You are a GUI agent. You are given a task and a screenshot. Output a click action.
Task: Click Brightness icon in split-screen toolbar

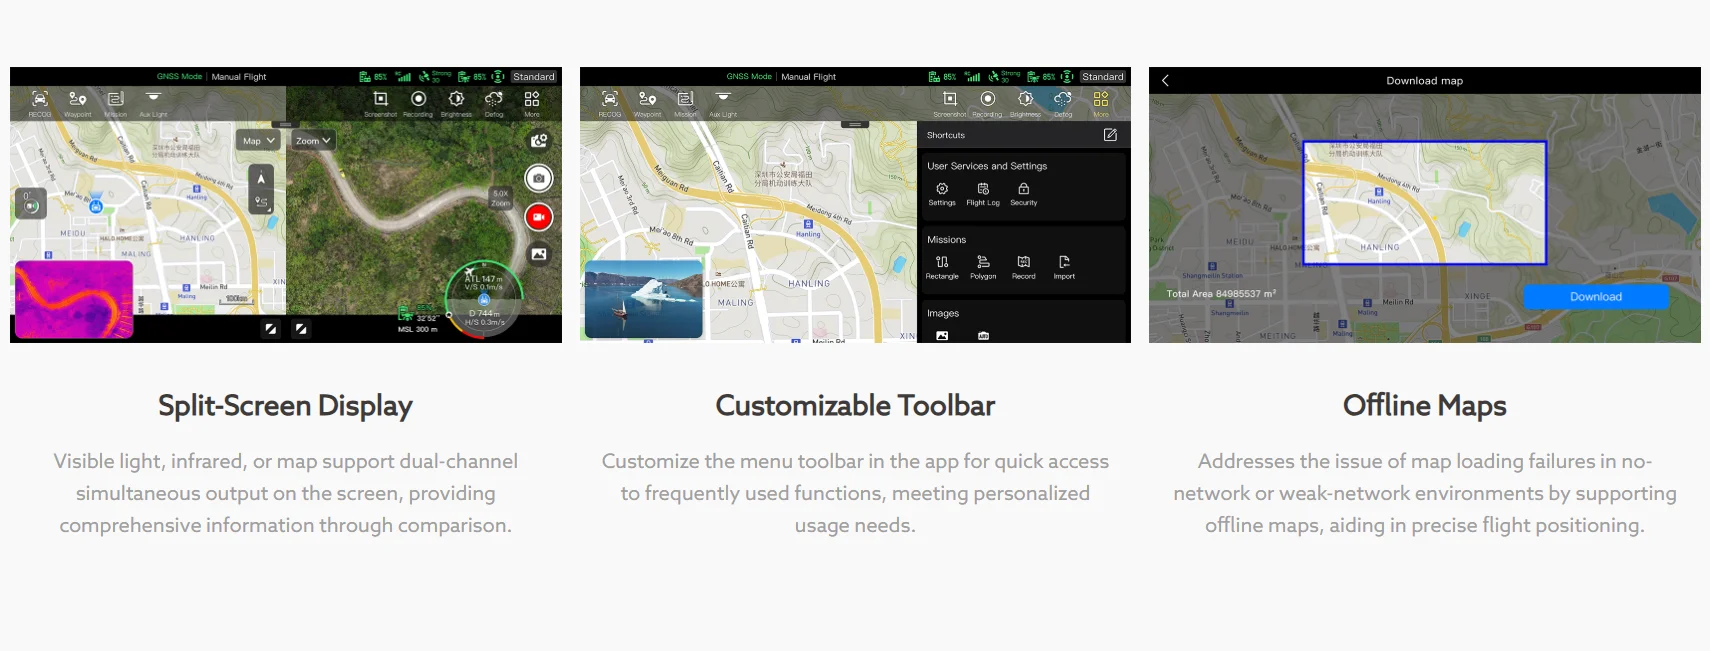pos(456,100)
